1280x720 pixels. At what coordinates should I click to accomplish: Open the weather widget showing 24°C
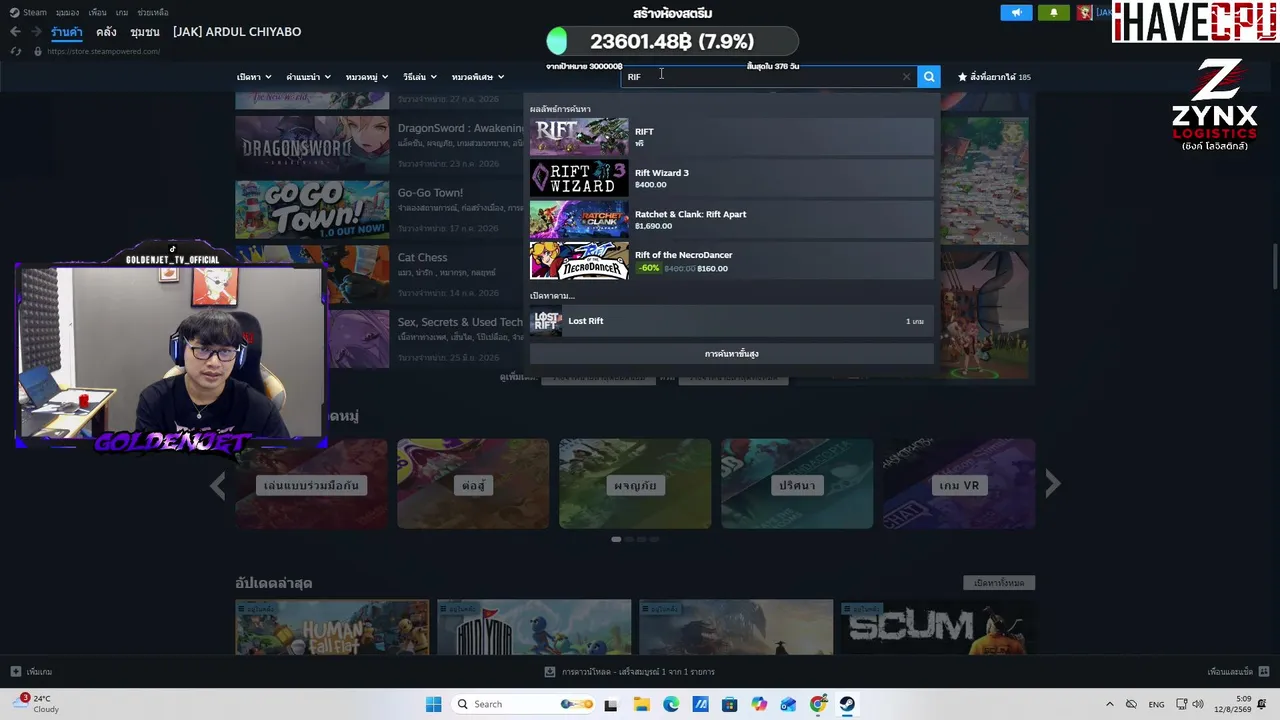point(37,704)
